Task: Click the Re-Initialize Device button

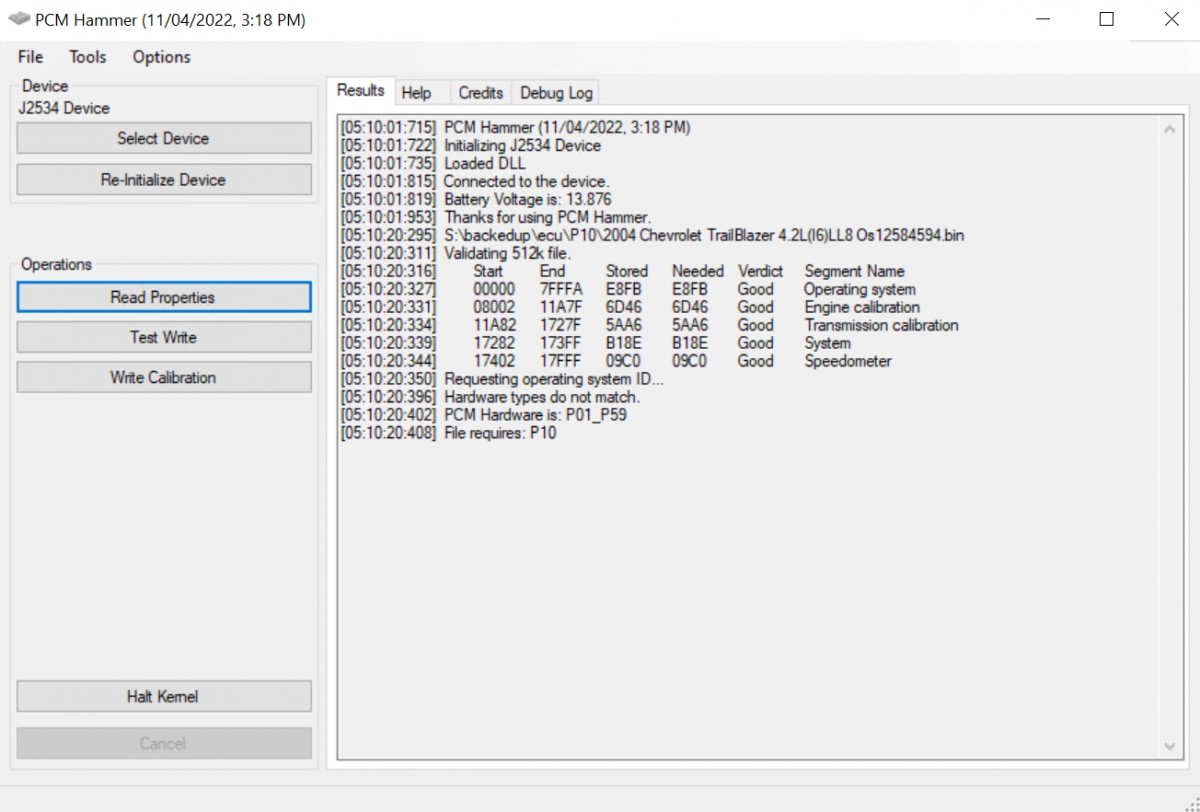Action: click(164, 180)
